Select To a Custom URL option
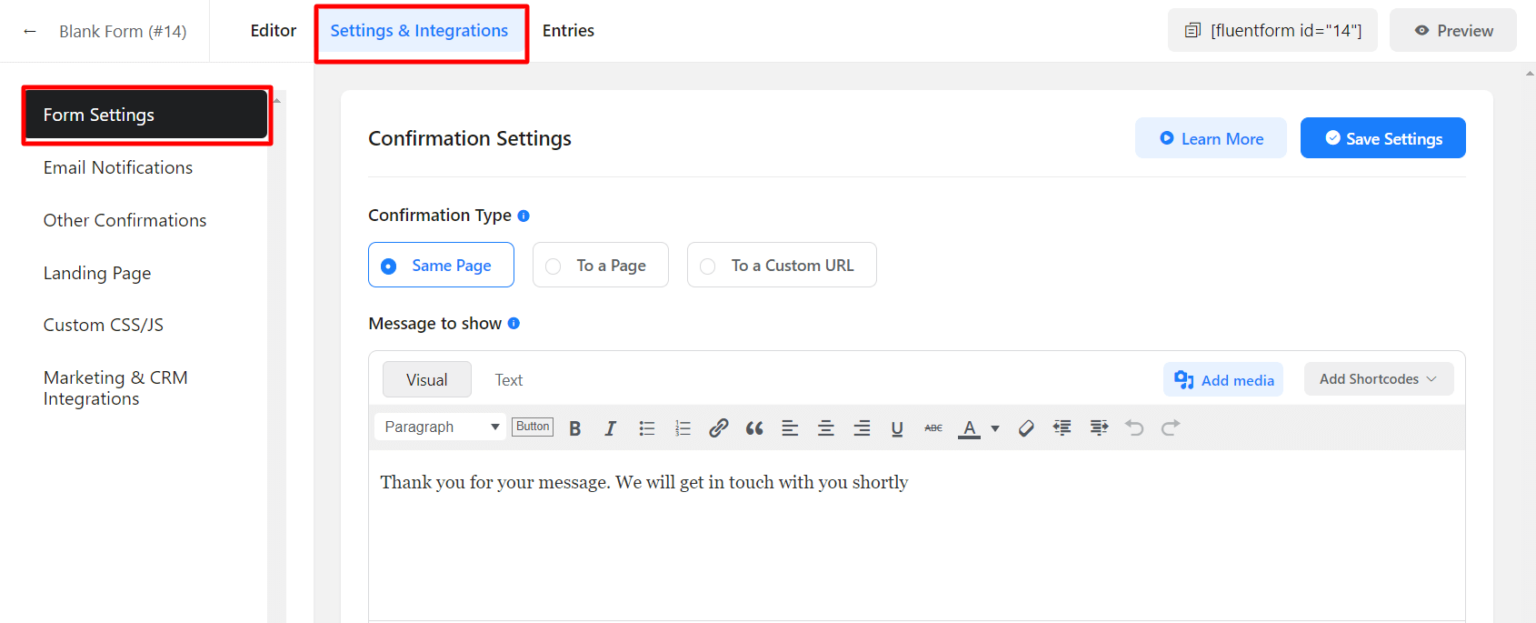Image resolution: width=1536 pixels, height=623 pixels. pos(781,264)
